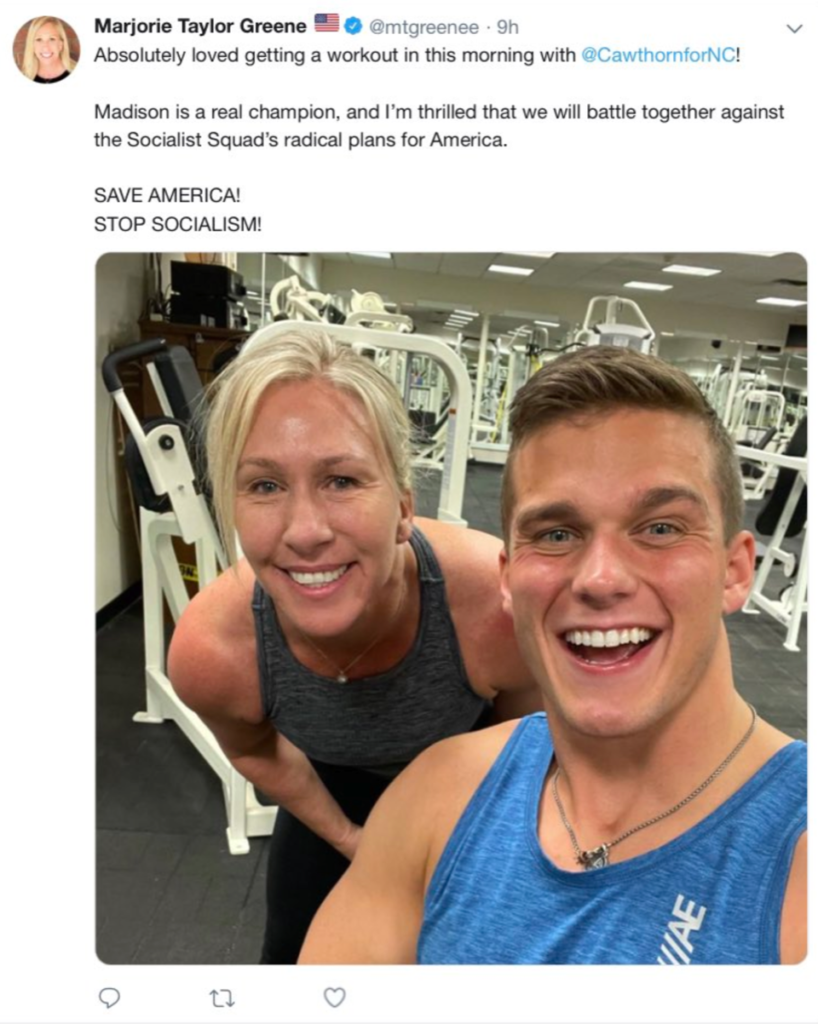Viewport: 818px width, 1024px height.
Task: Enlarge the attached gym selfie photo
Action: click(451, 608)
